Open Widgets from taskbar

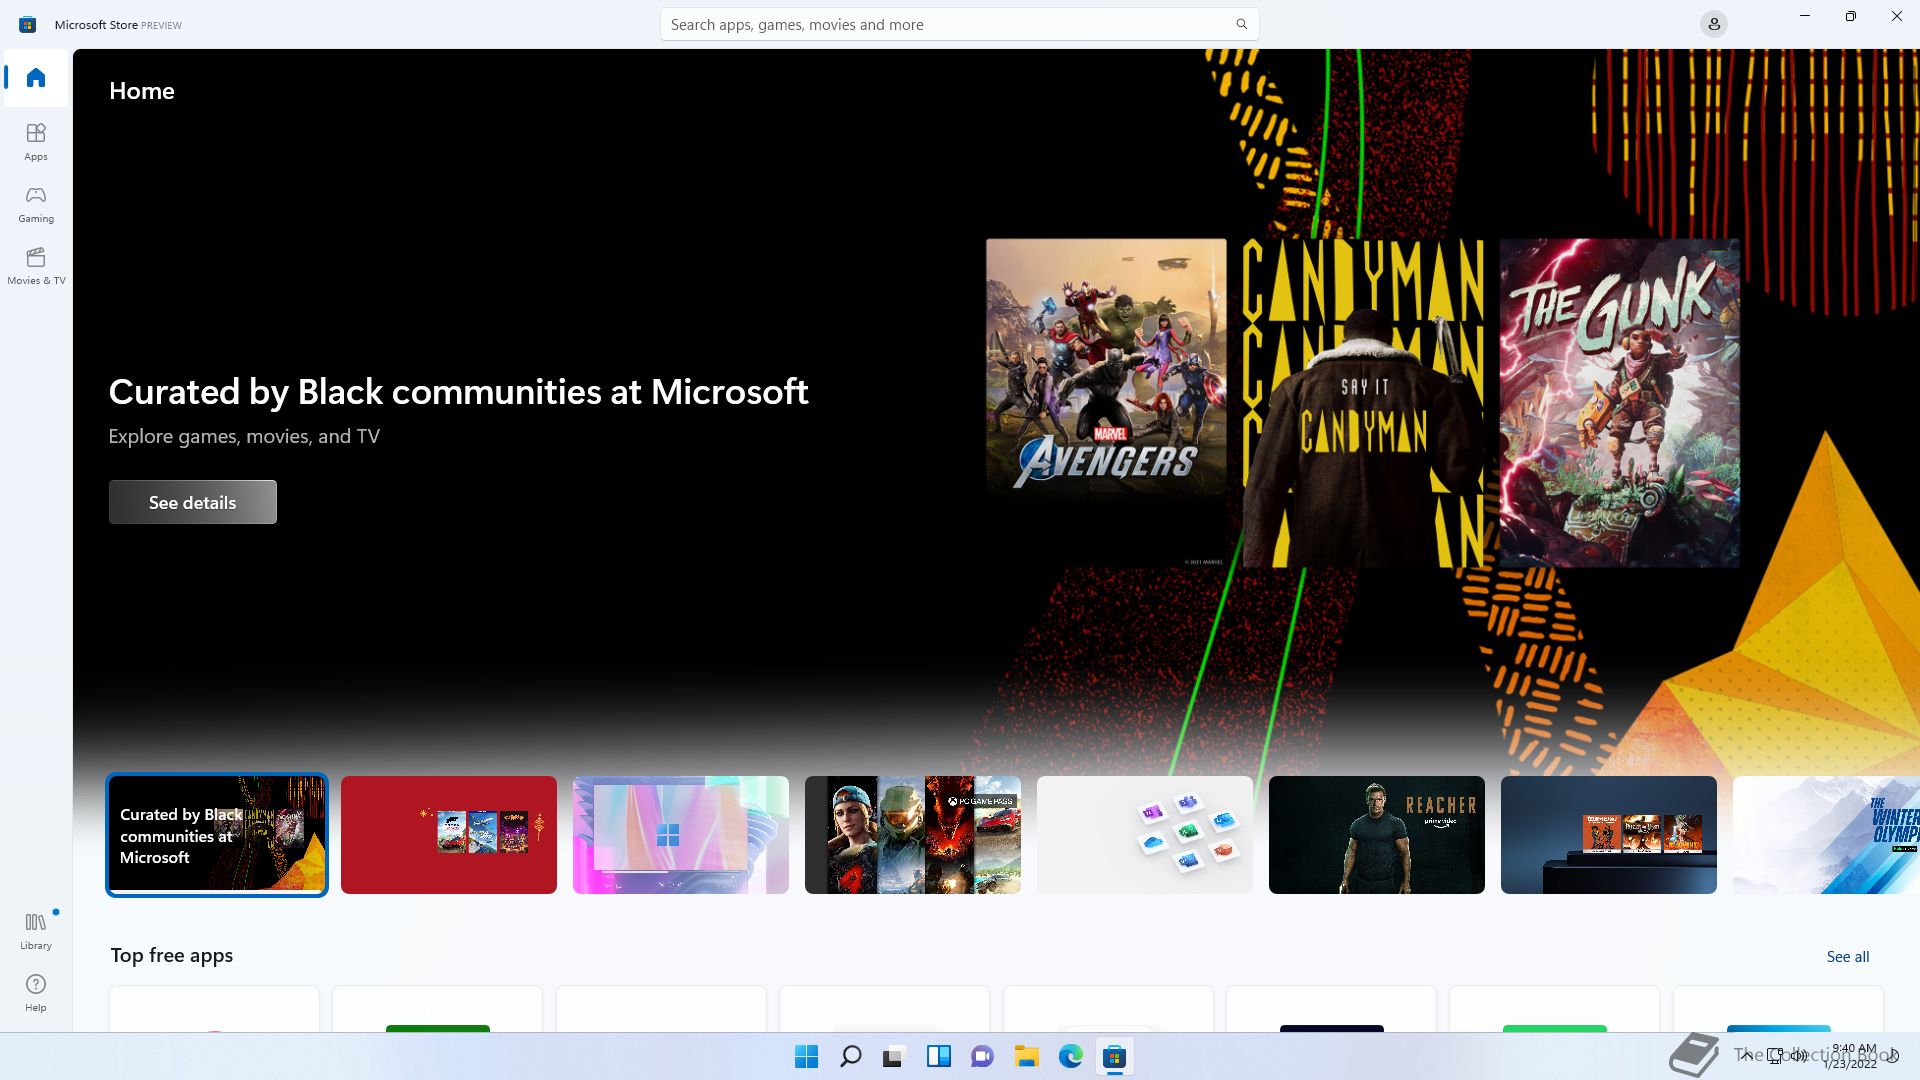coord(938,1057)
